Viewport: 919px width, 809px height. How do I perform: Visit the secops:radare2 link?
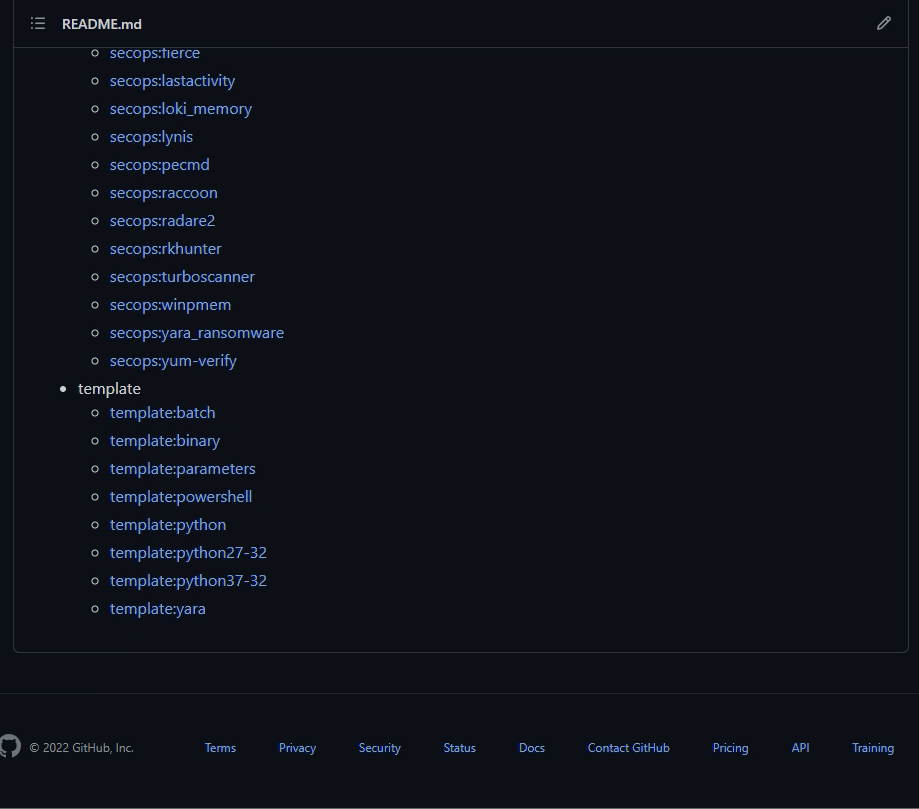click(x=162, y=221)
